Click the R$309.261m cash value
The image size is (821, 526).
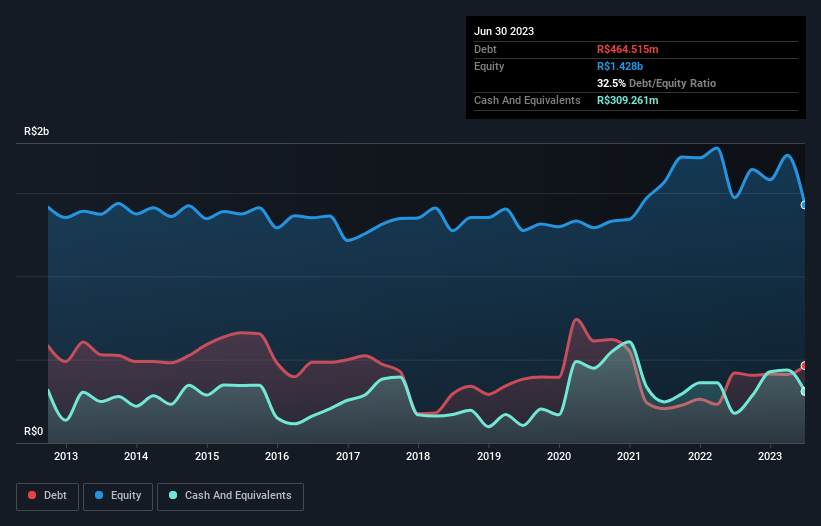tap(627, 100)
